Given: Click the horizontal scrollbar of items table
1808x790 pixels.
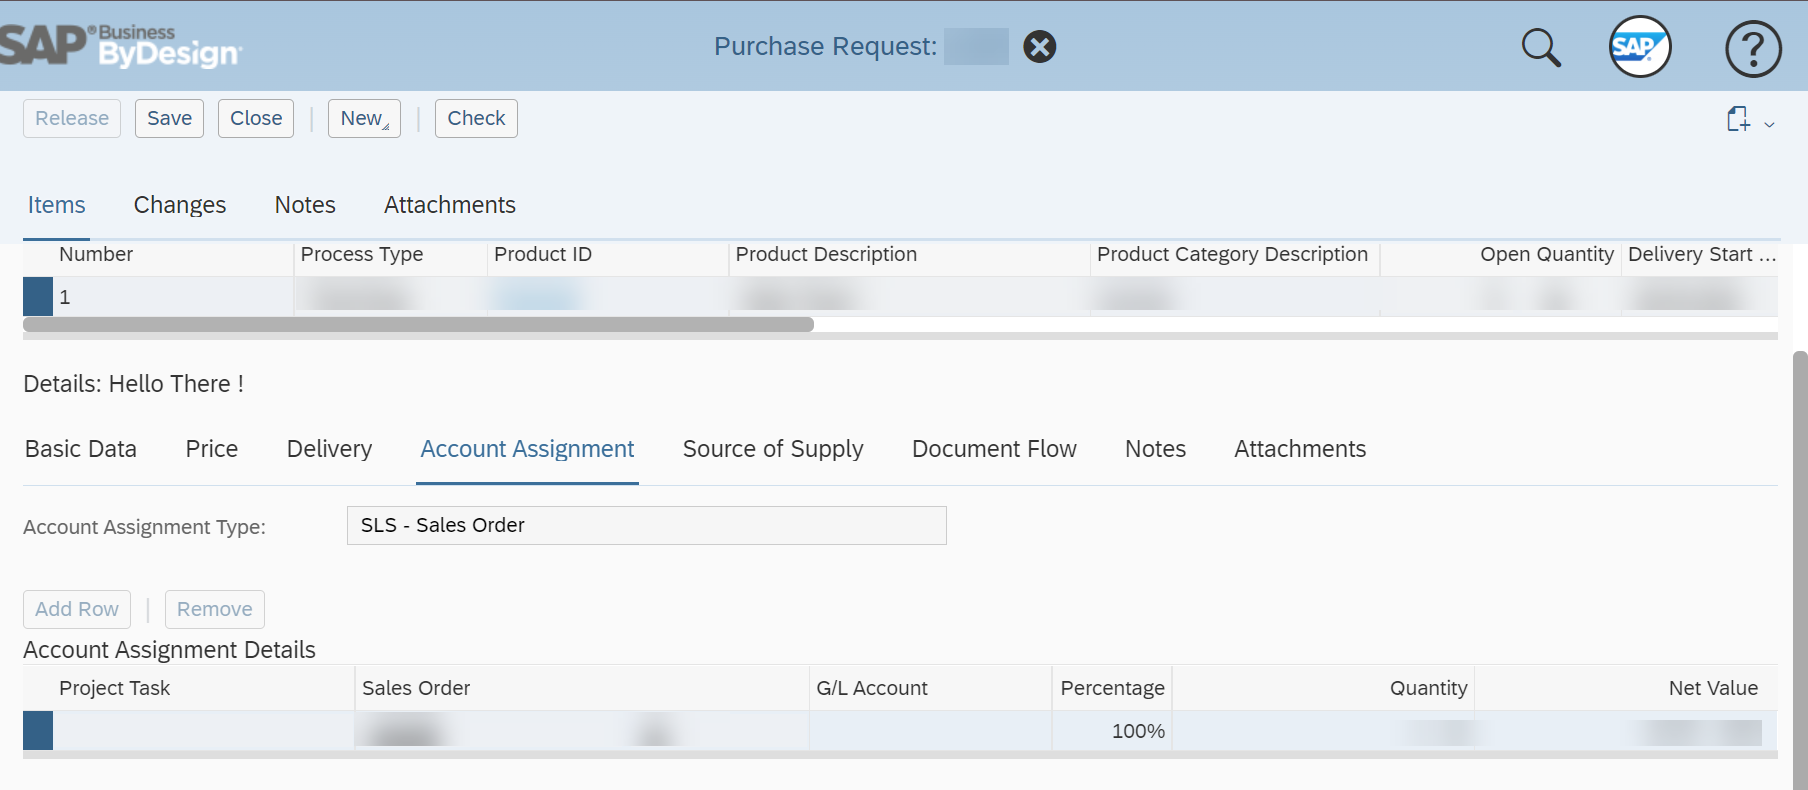Looking at the screenshot, I should coord(418,324).
